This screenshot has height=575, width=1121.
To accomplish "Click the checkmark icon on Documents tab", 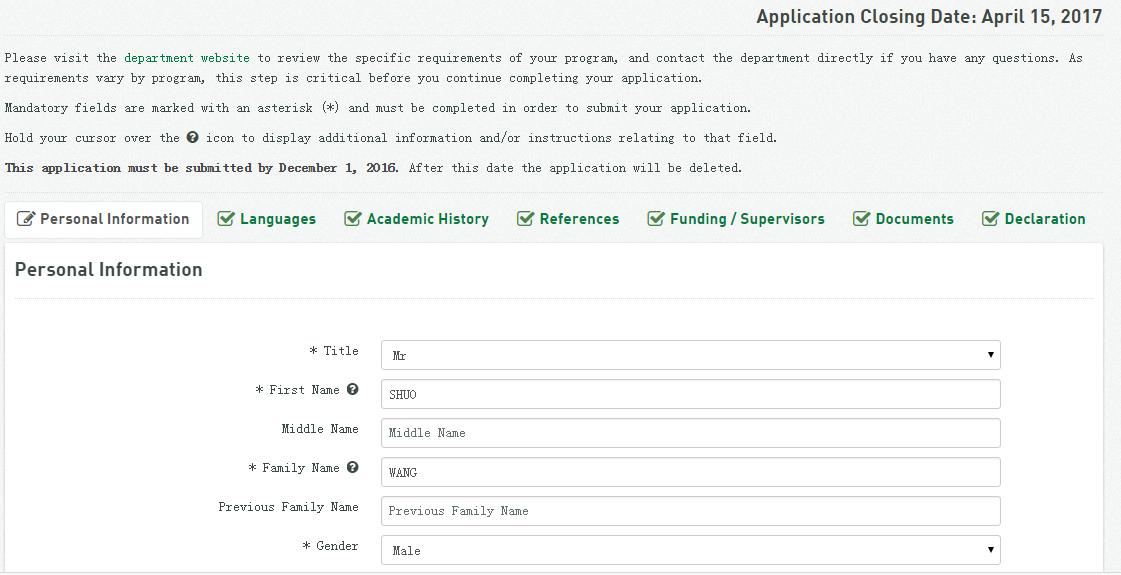I will click(861, 219).
